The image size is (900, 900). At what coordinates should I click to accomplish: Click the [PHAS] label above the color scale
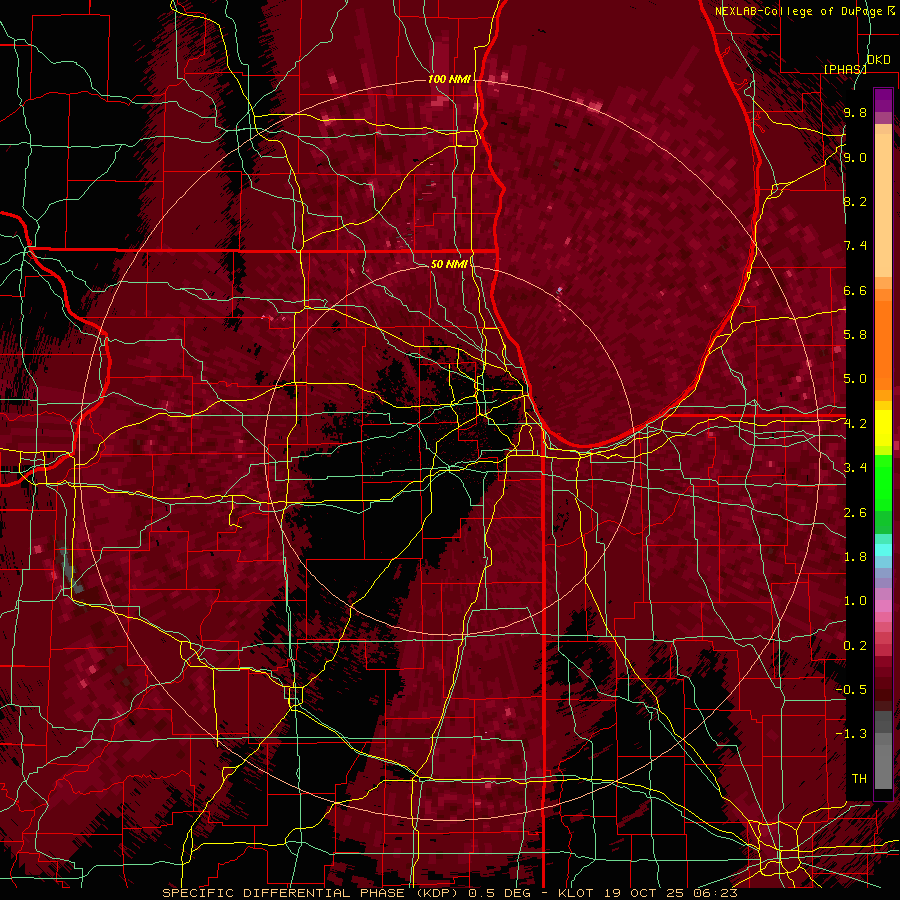845,69
